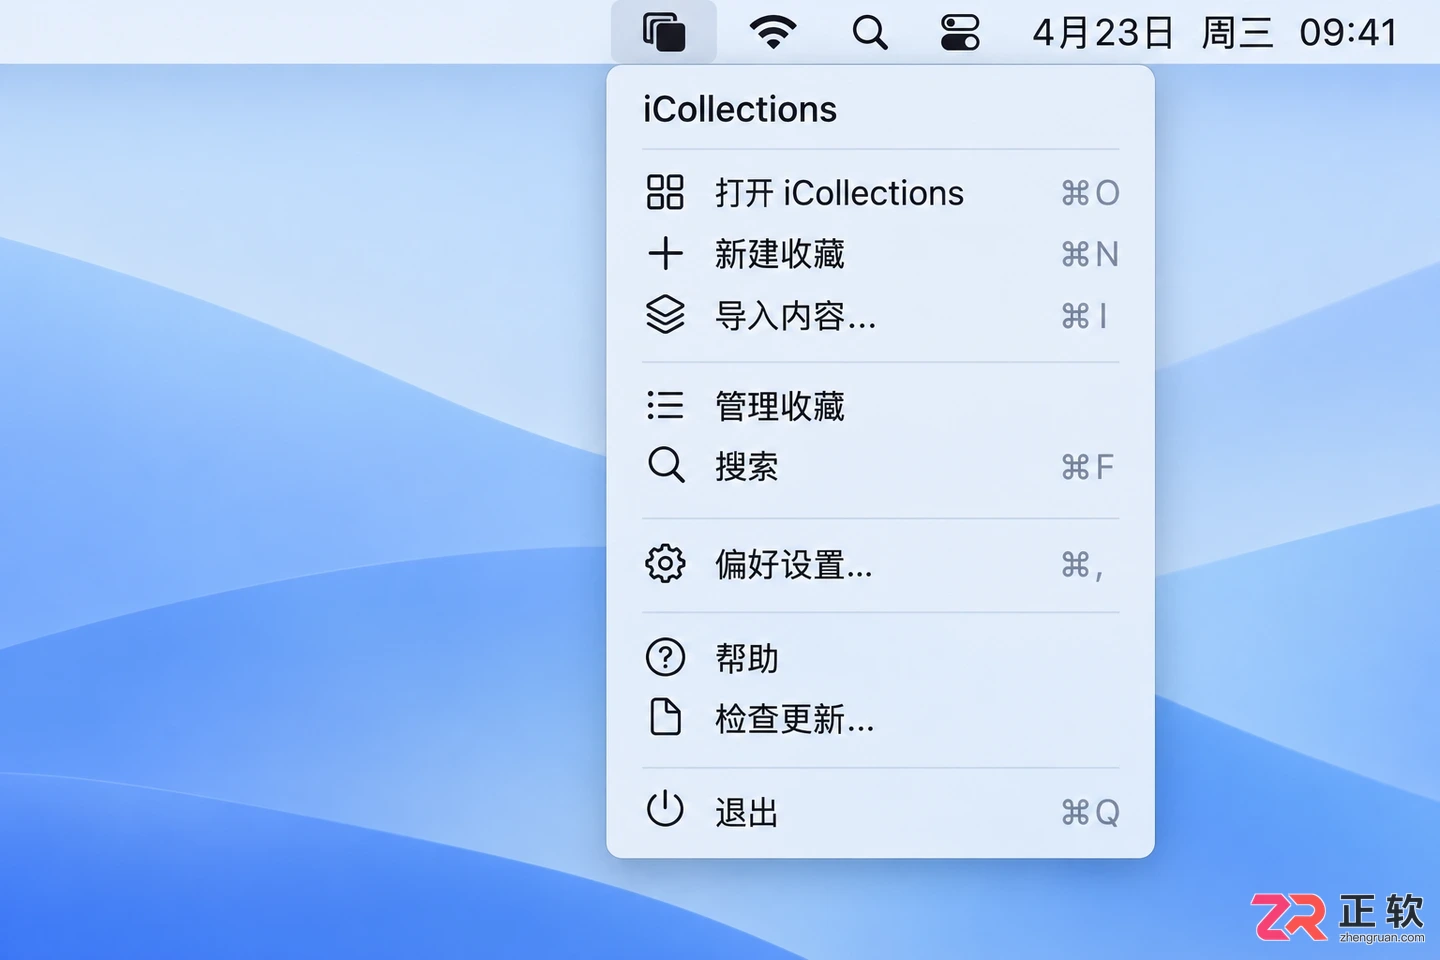
Task: Click the ⌘, shortcut label
Action: coord(1082,566)
